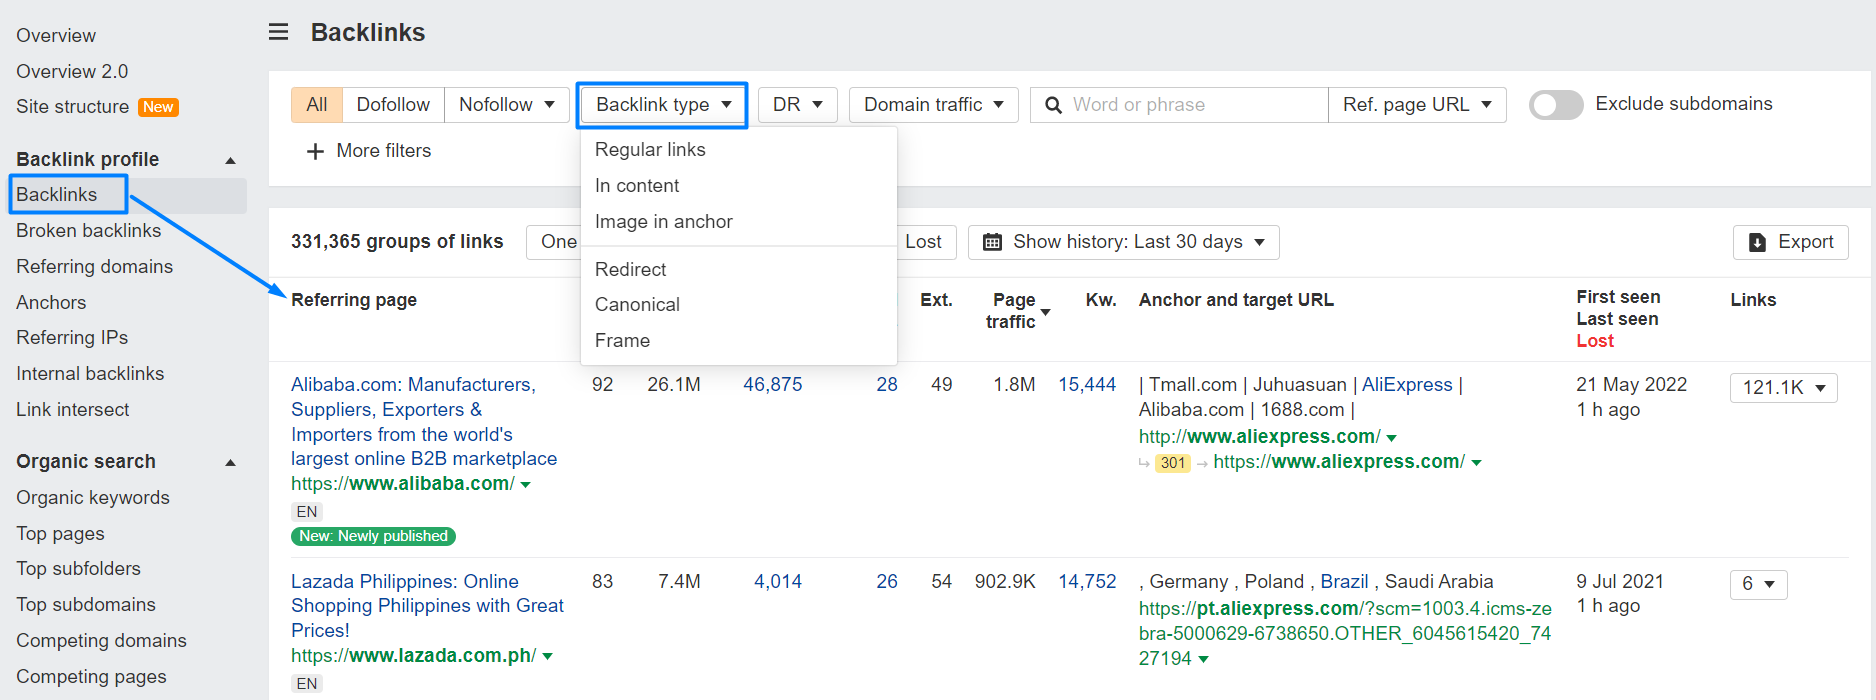Screen dimensions: 1876x700
Task: Open Link intersect tool
Action: (x=72, y=410)
